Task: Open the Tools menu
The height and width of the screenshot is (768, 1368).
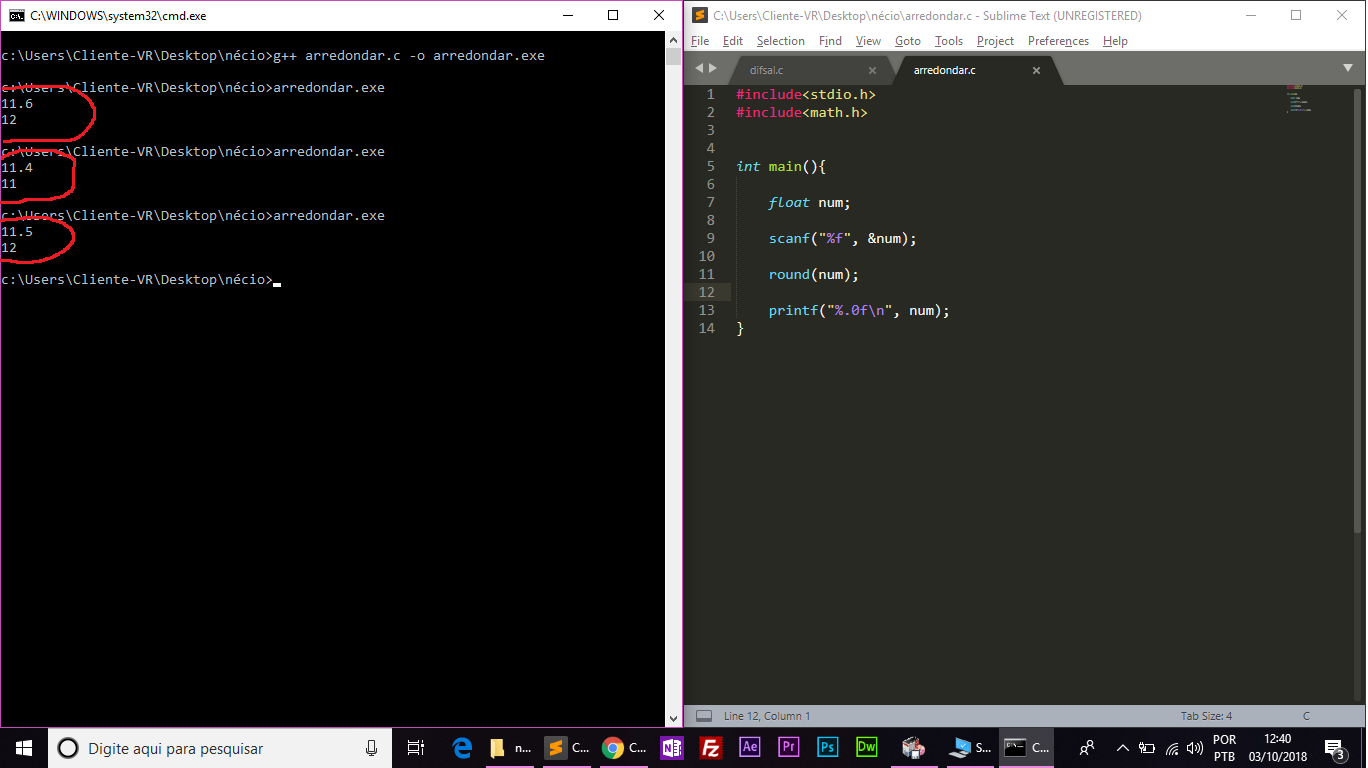Action: [949, 41]
